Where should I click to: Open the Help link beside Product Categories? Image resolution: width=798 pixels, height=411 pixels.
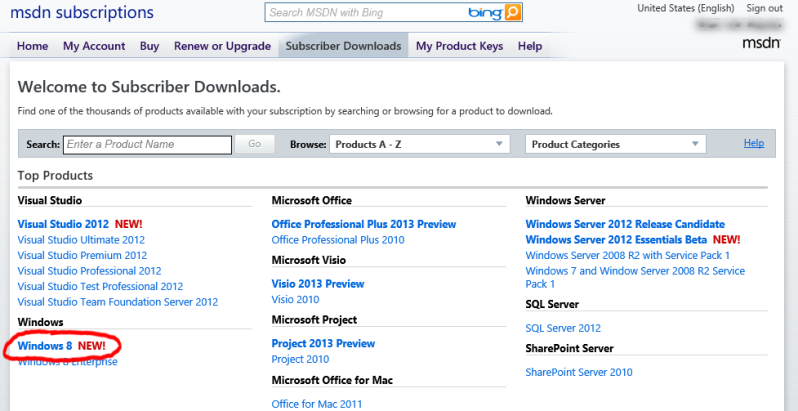(753, 143)
